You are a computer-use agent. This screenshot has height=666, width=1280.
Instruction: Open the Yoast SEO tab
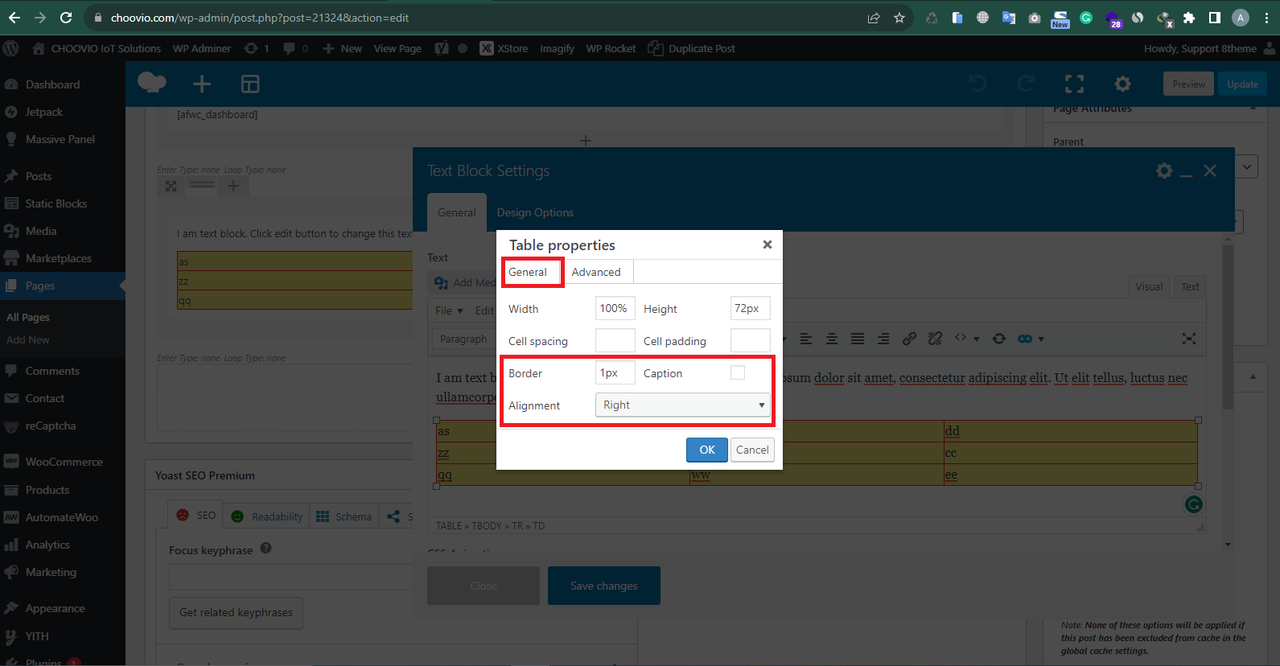(196, 516)
